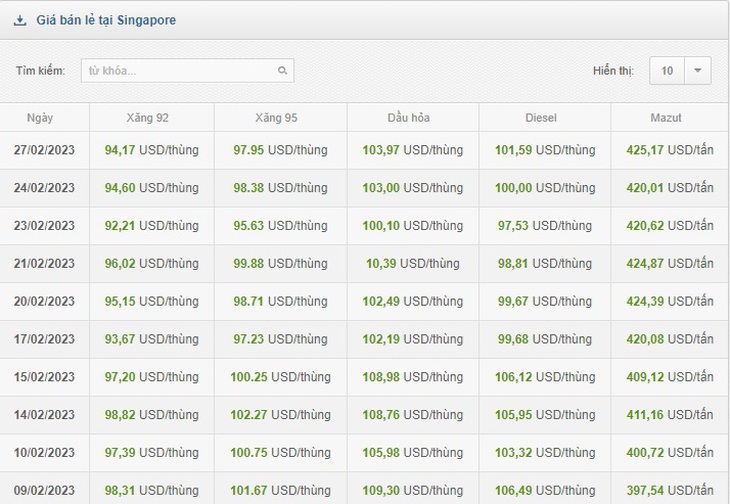Screen dimensions: 730x504
Task: Sort by the Dầu hỏa column header
Action: coord(408,118)
